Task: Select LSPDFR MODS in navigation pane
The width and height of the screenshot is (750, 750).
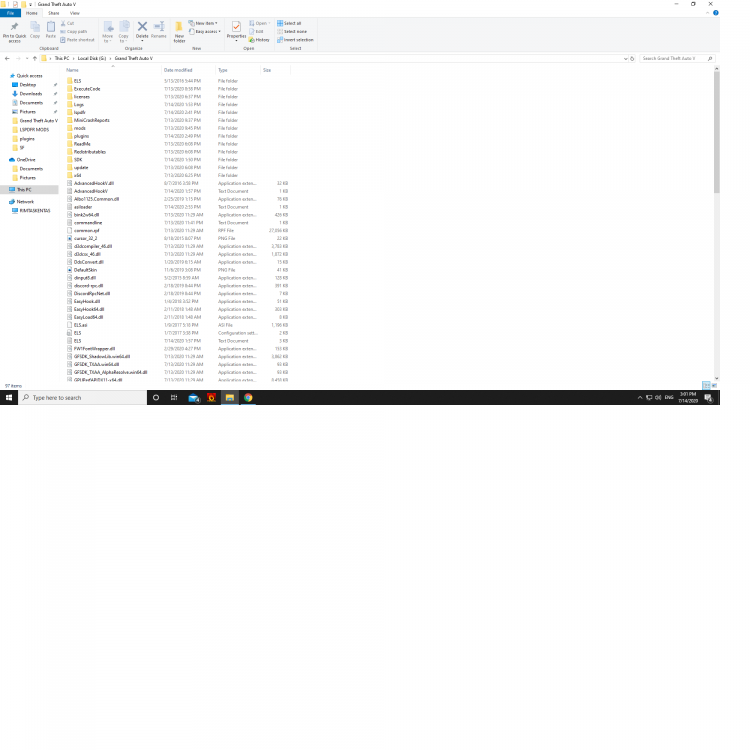Action: click(34, 130)
